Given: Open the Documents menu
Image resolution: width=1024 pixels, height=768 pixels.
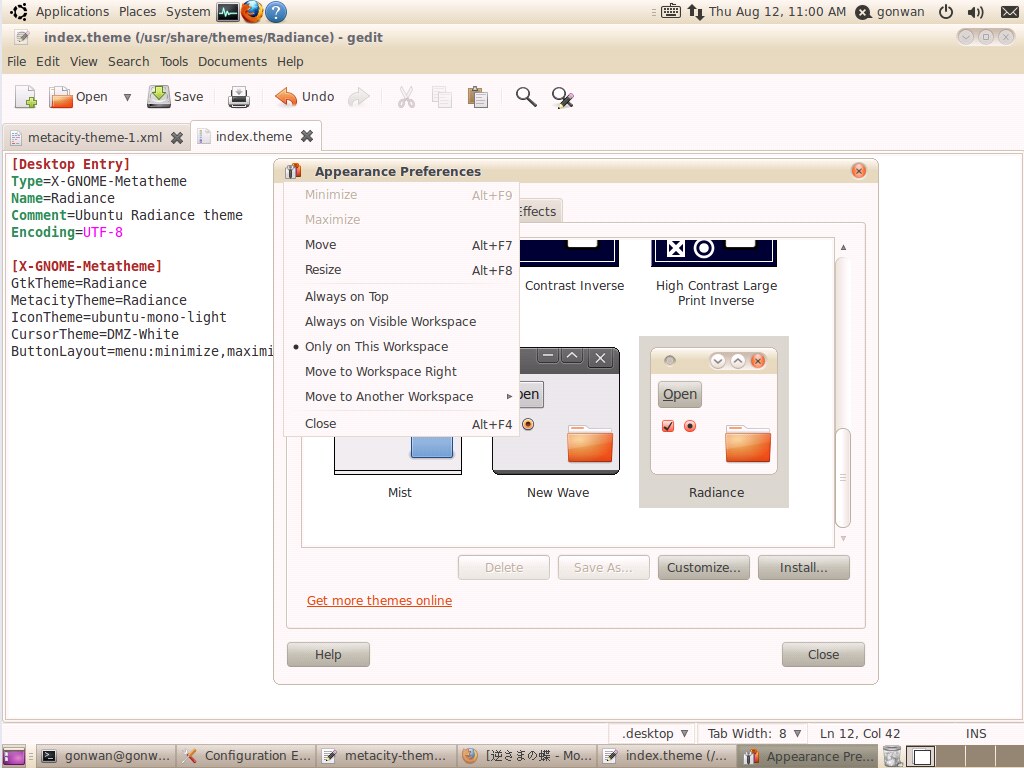Looking at the screenshot, I should 232,61.
